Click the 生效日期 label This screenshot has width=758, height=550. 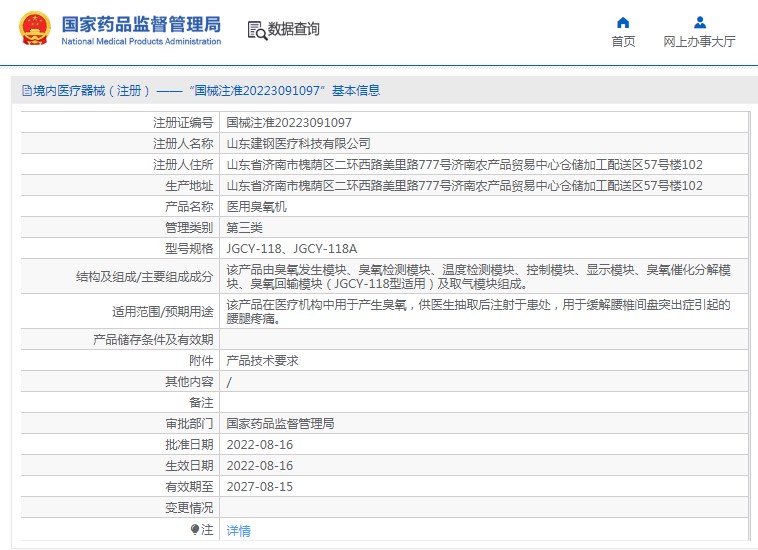click(x=190, y=466)
